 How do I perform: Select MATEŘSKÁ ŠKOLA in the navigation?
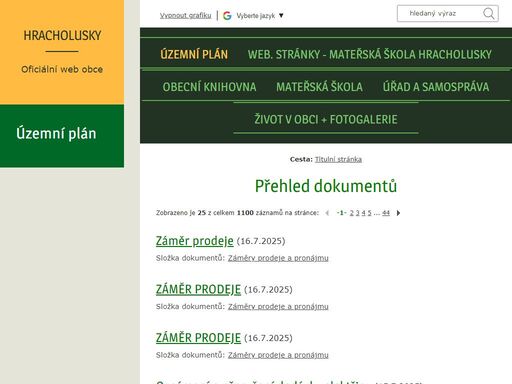[319, 87]
